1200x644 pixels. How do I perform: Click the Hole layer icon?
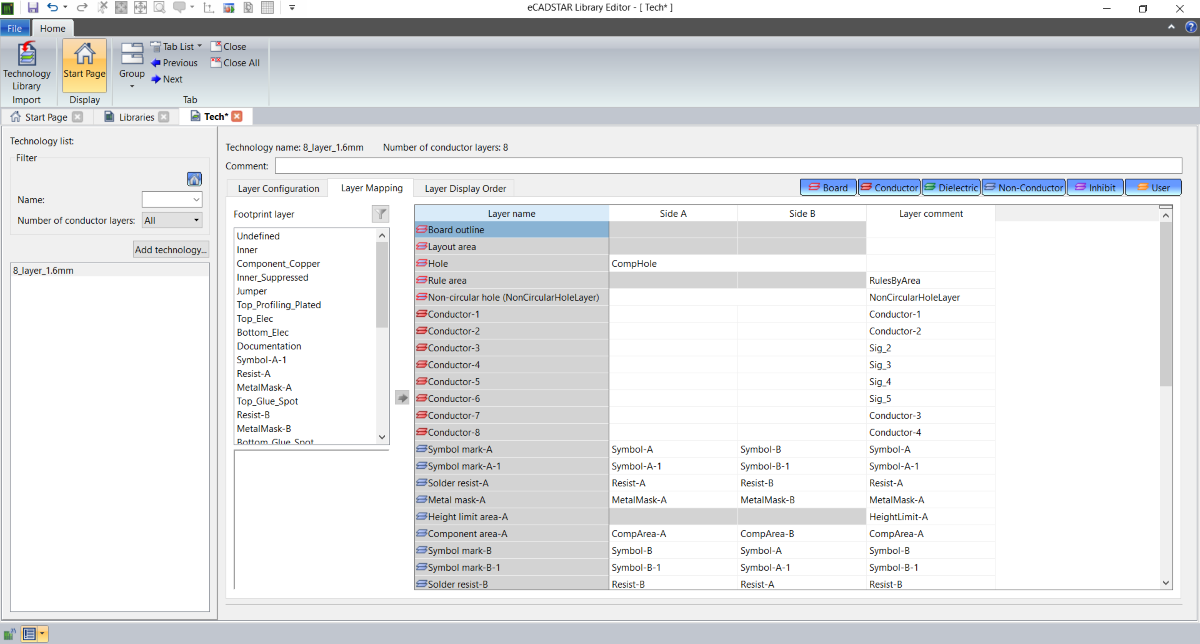click(x=421, y=263)
